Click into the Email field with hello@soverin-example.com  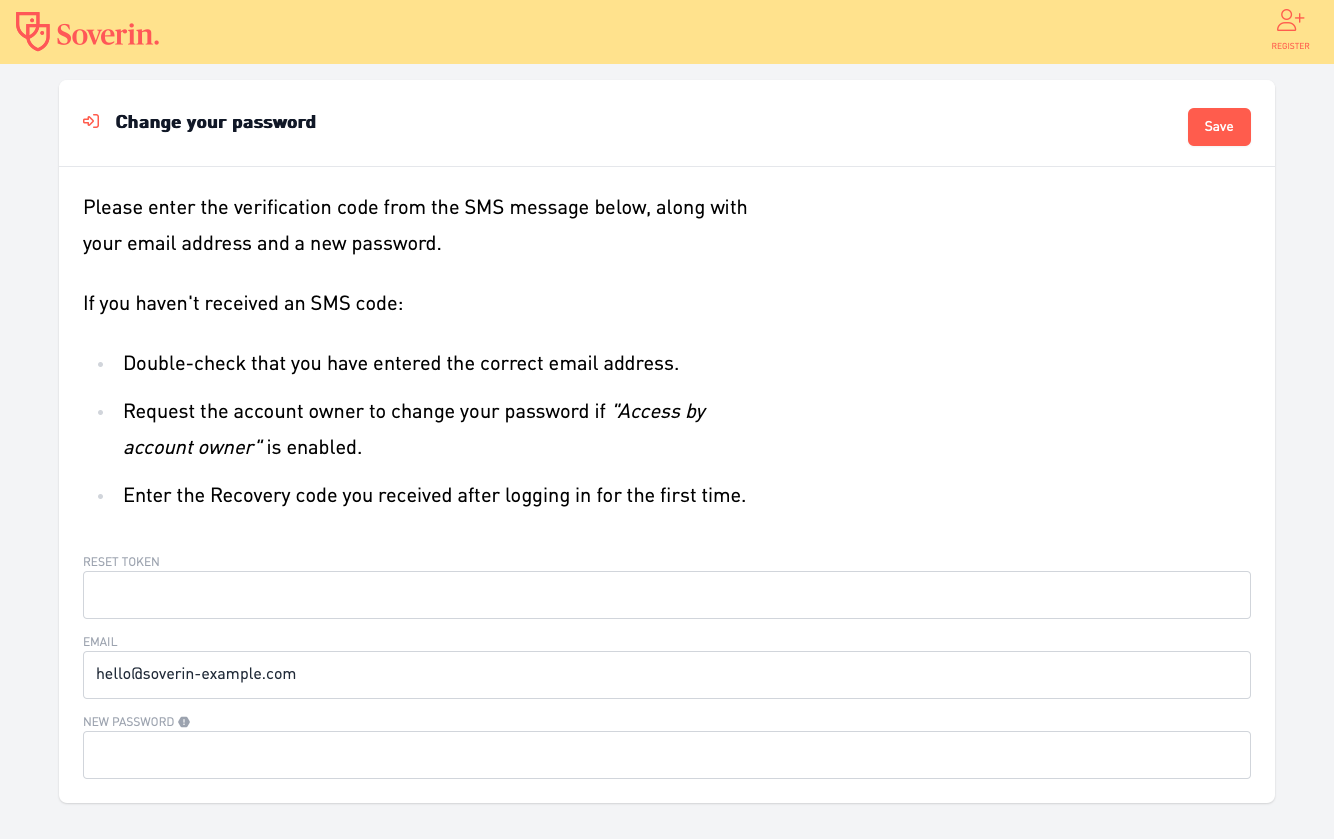pos(667,675)
